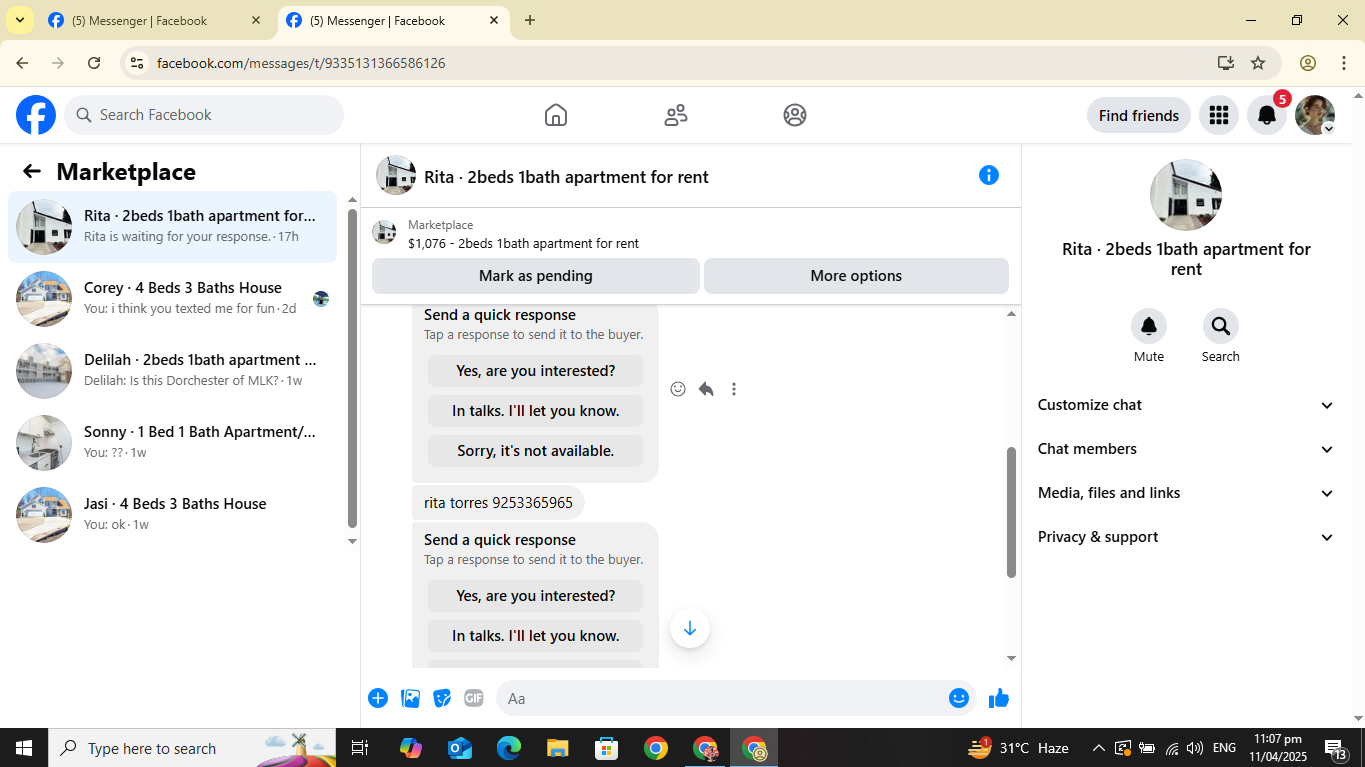Viewport: 1365px width, 767px height.
Task: Open Notifications bell showing 5 alerts
Action: pyautogui.click(x=1267, y=115)
